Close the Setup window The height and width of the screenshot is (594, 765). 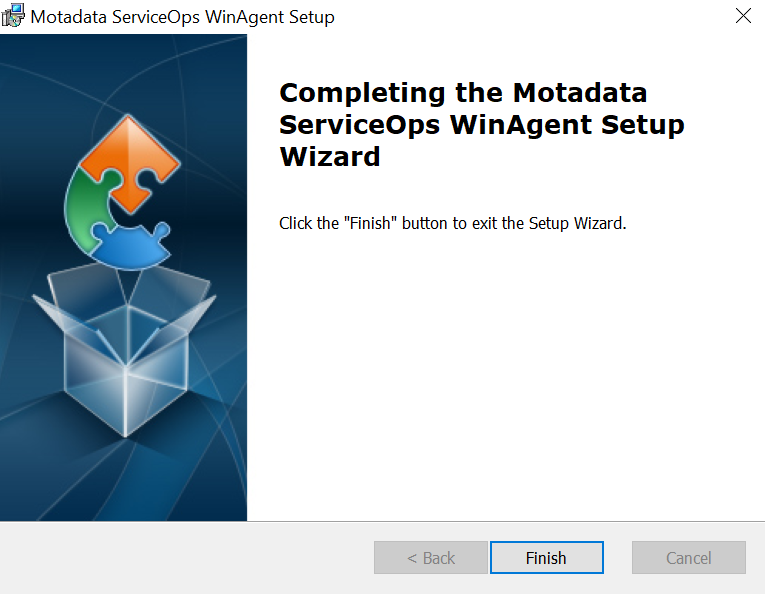[742, 16]
